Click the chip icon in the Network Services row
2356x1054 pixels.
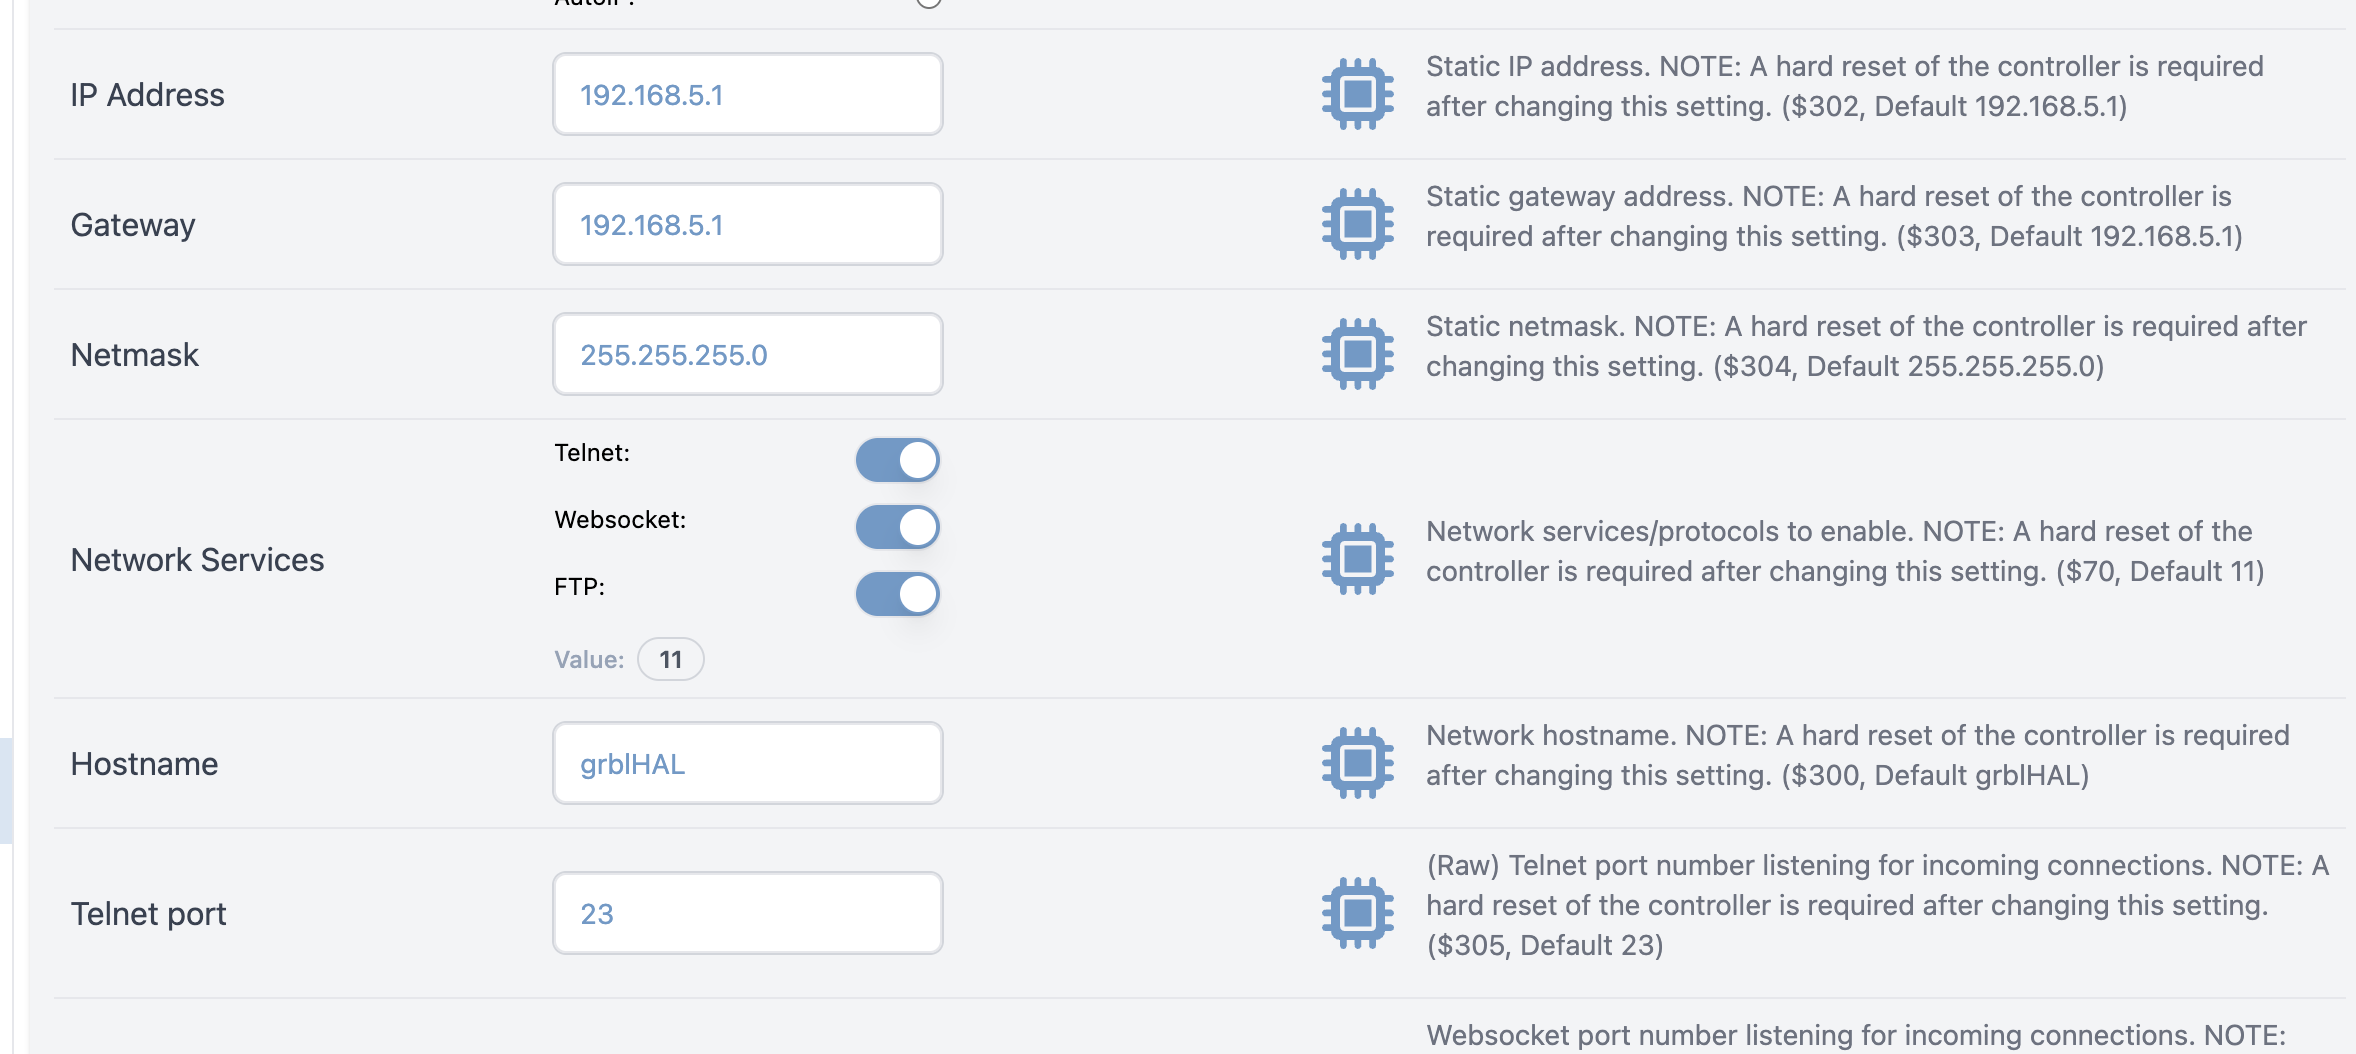point(1357,559)
